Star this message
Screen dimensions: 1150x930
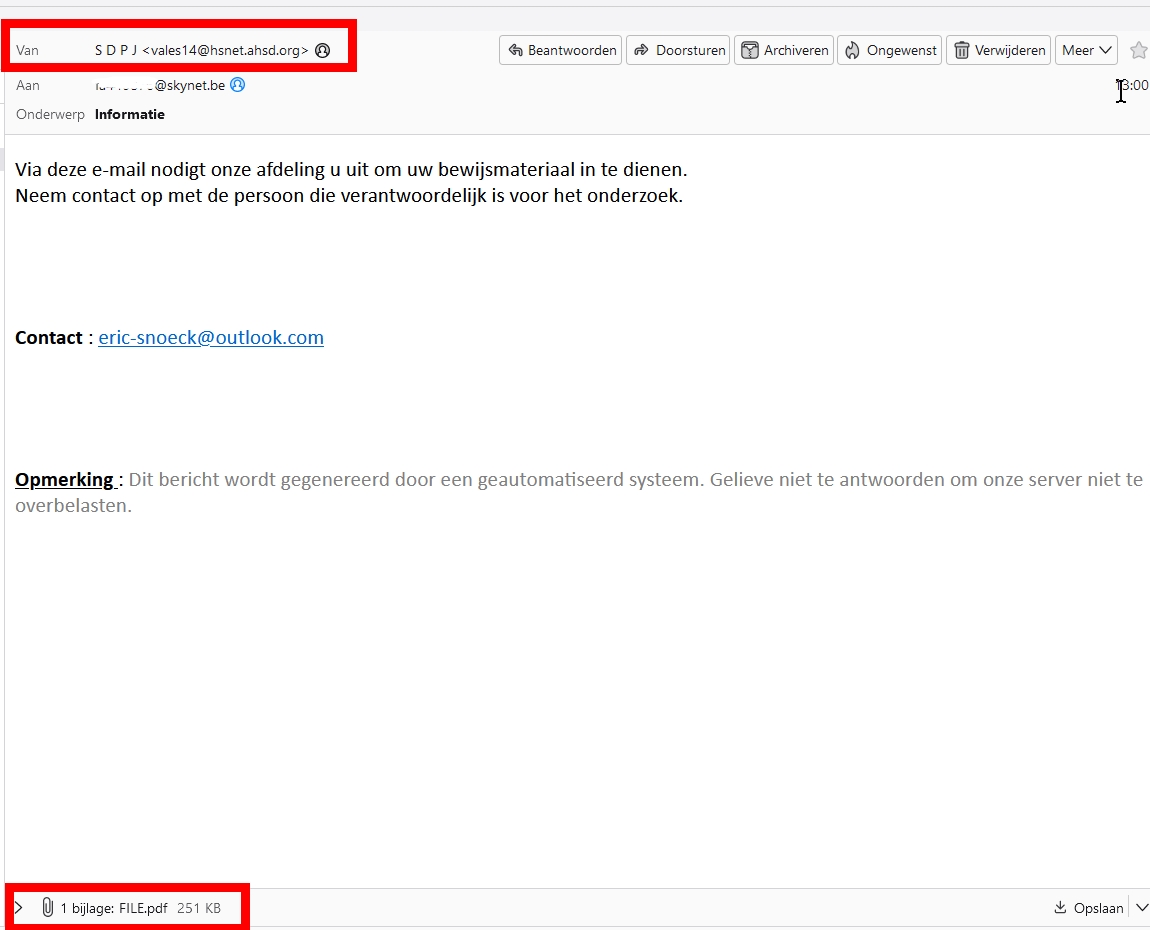(1138, 50)
